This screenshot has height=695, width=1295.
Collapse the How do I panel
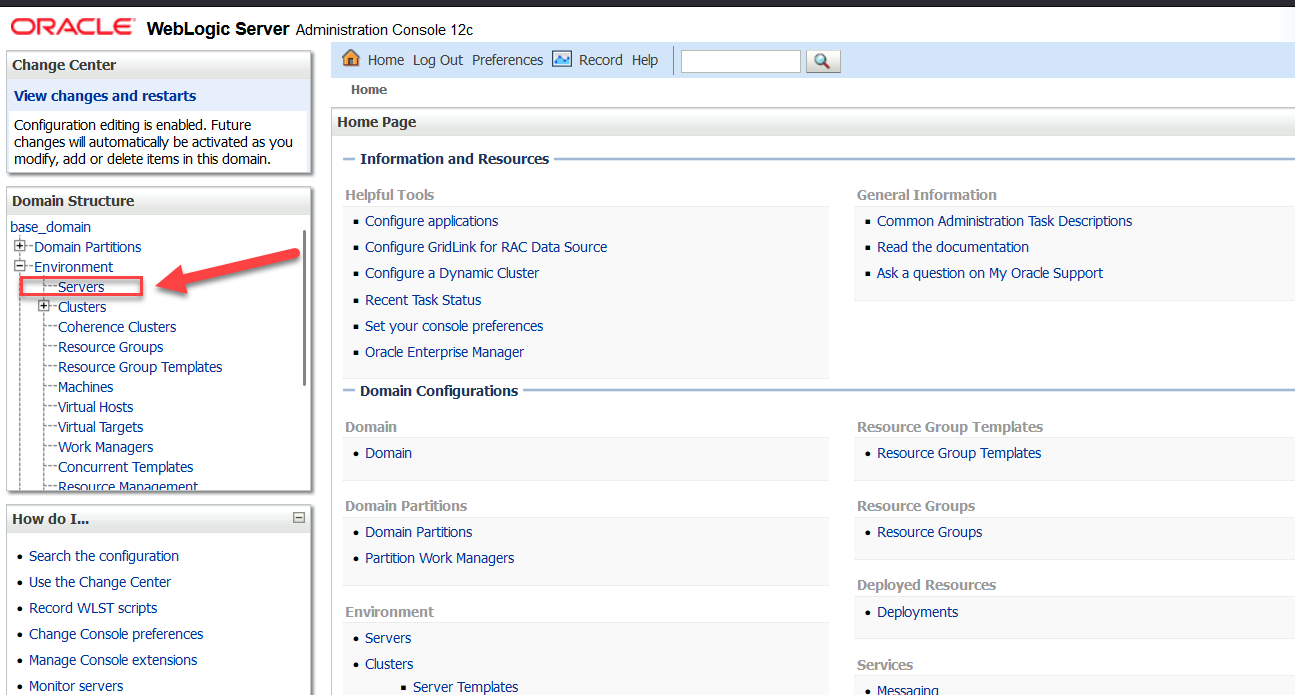pyautogui.click(x=298, y=518)
